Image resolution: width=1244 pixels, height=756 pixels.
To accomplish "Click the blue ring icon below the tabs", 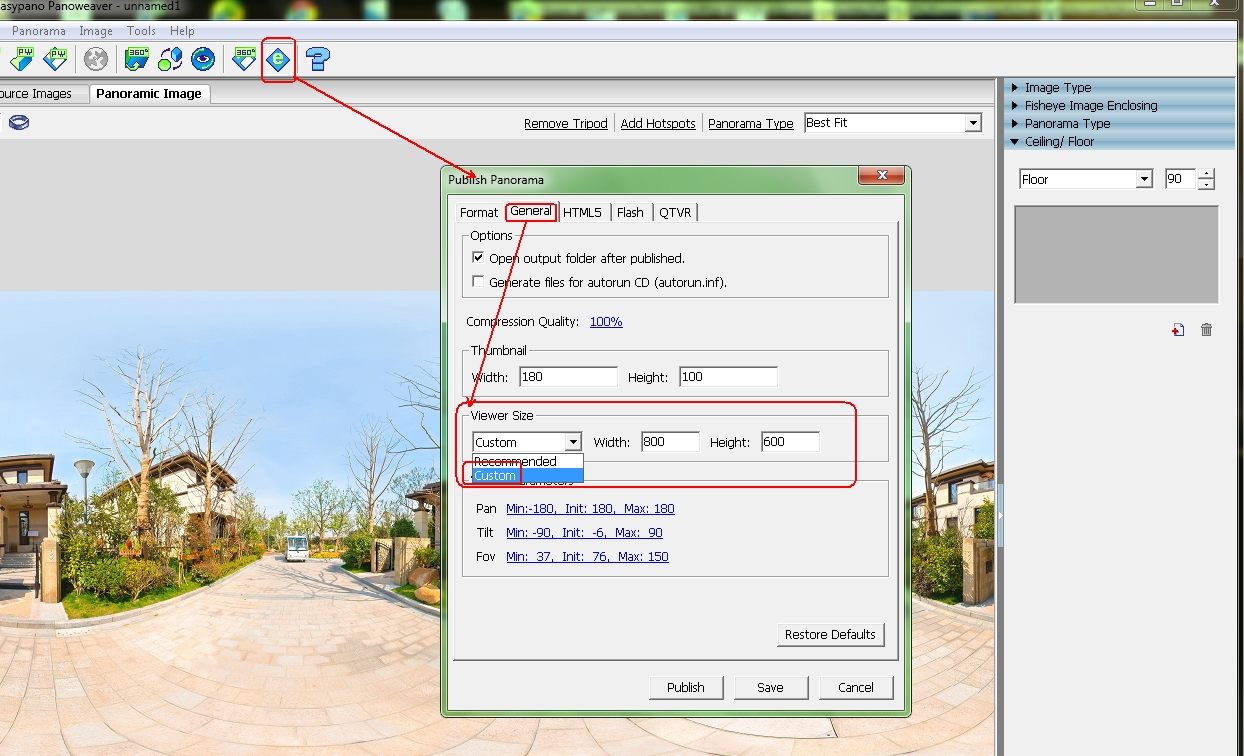I will pos(19,123).
